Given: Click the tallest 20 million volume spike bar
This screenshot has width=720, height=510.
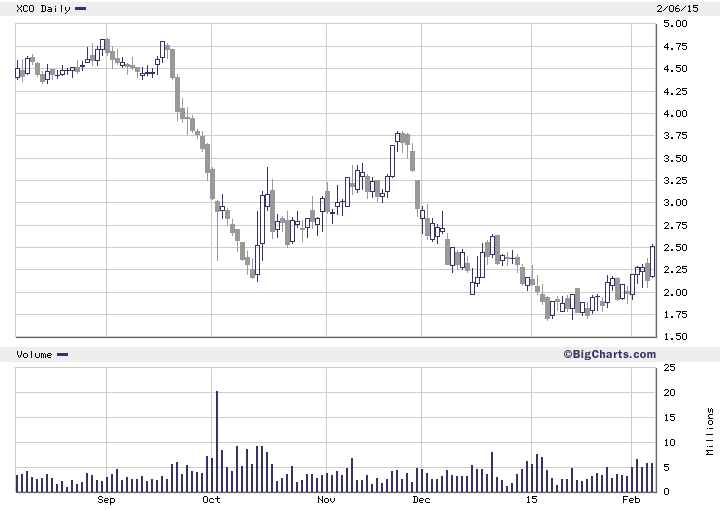Looking at the screenshot, I should (x=217, y=442).
